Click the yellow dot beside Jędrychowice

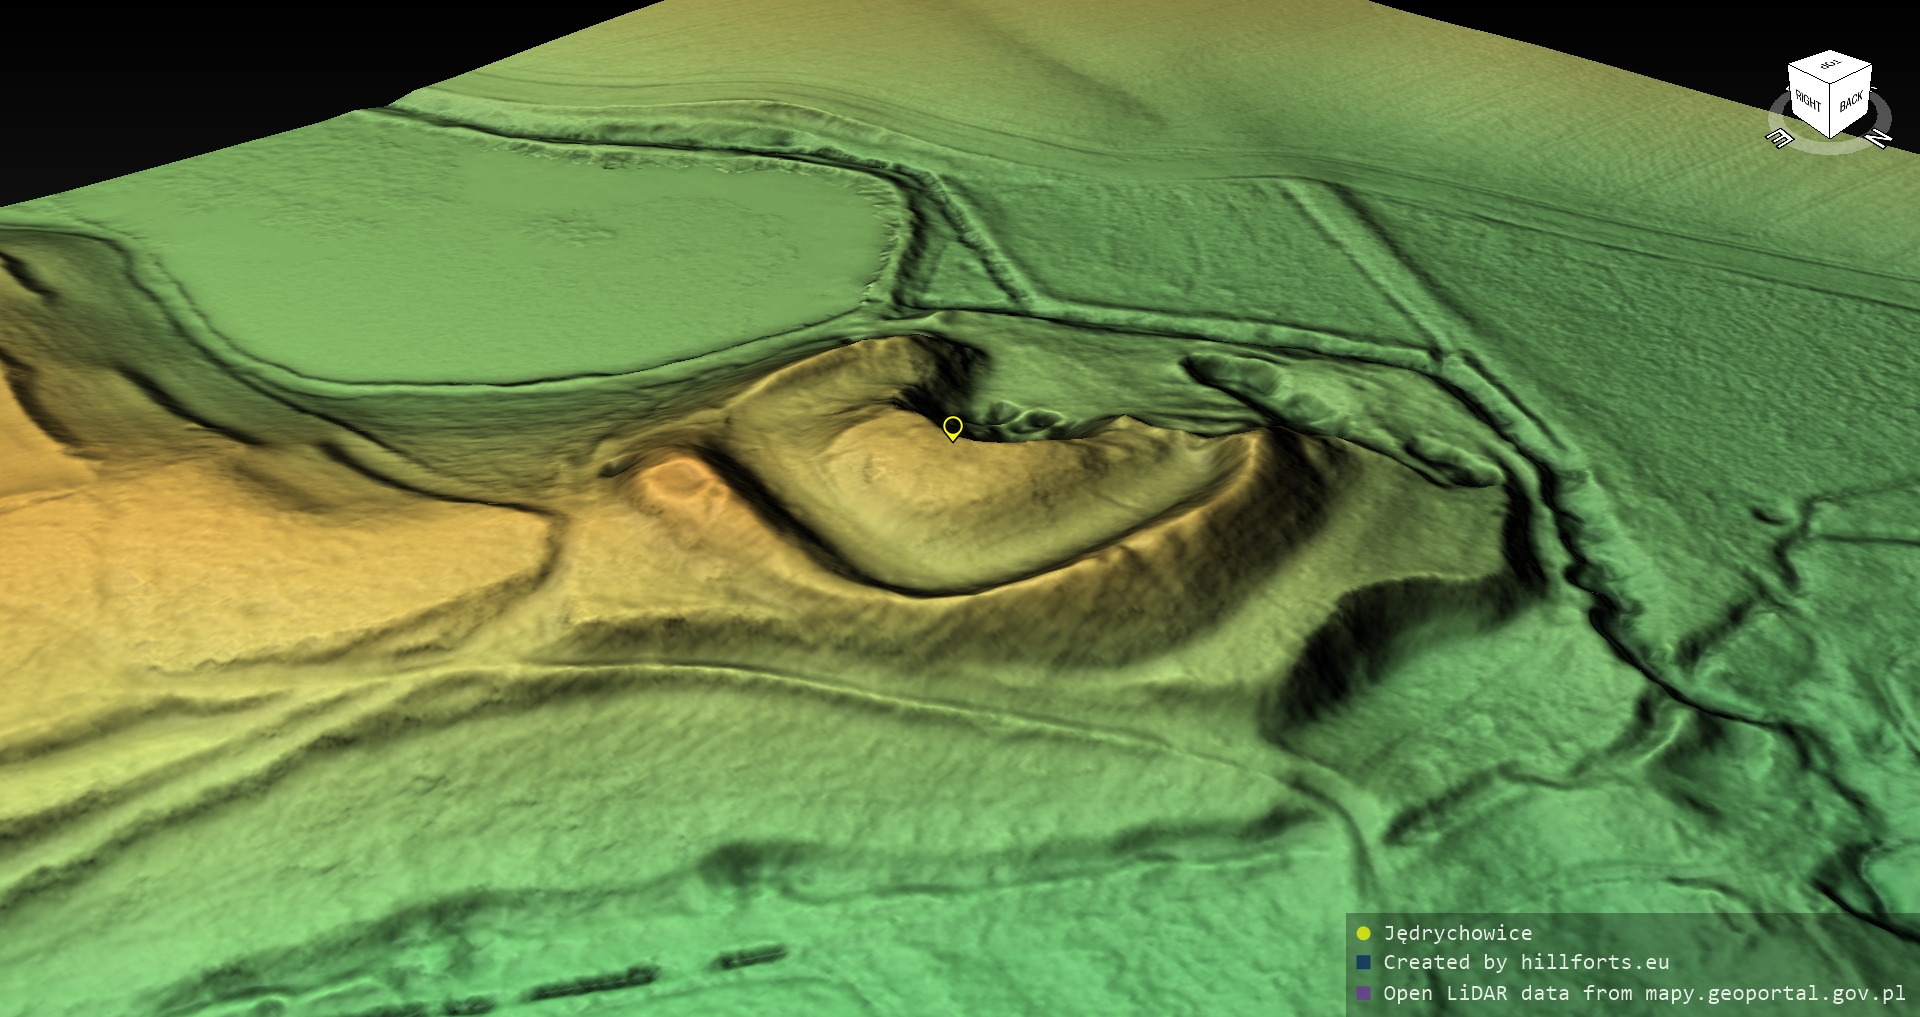[1363, 933]
